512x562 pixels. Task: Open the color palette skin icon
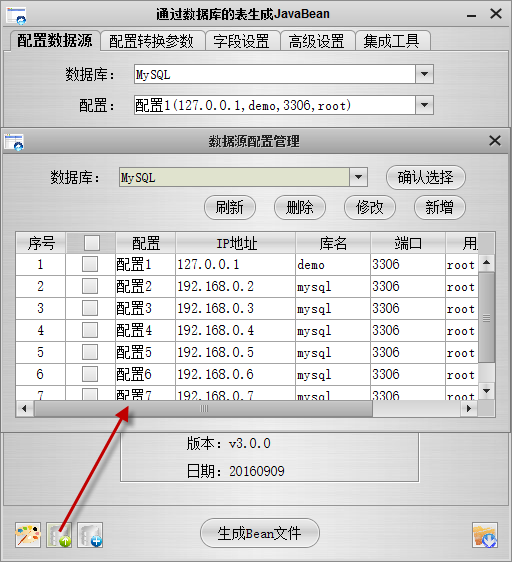[x=28, y=535]
